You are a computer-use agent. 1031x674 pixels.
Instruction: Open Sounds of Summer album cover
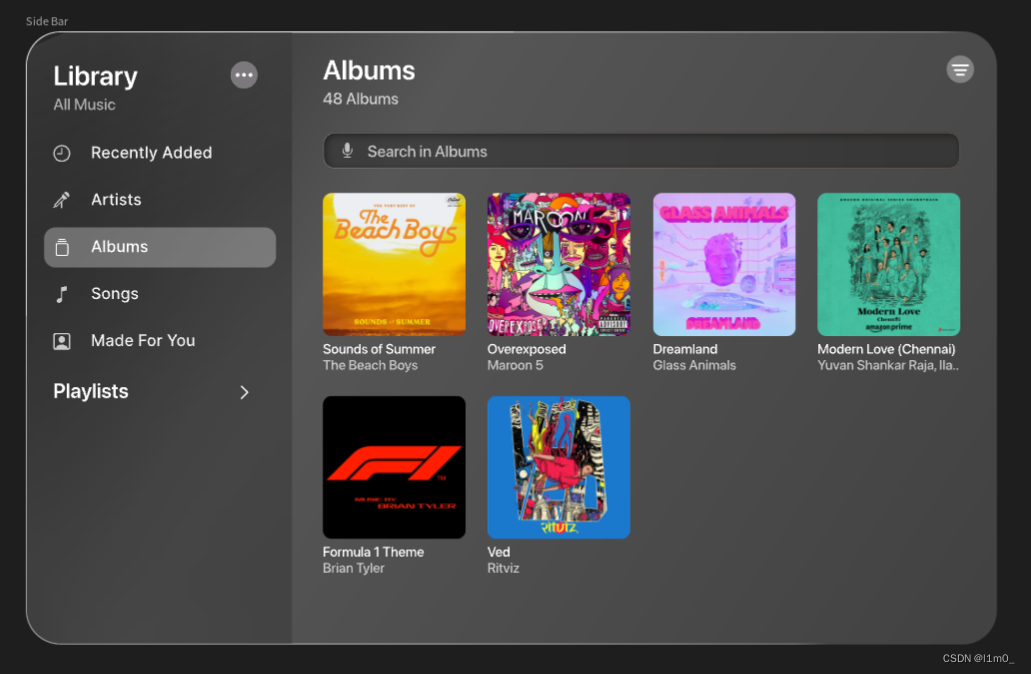click(394, 264)
